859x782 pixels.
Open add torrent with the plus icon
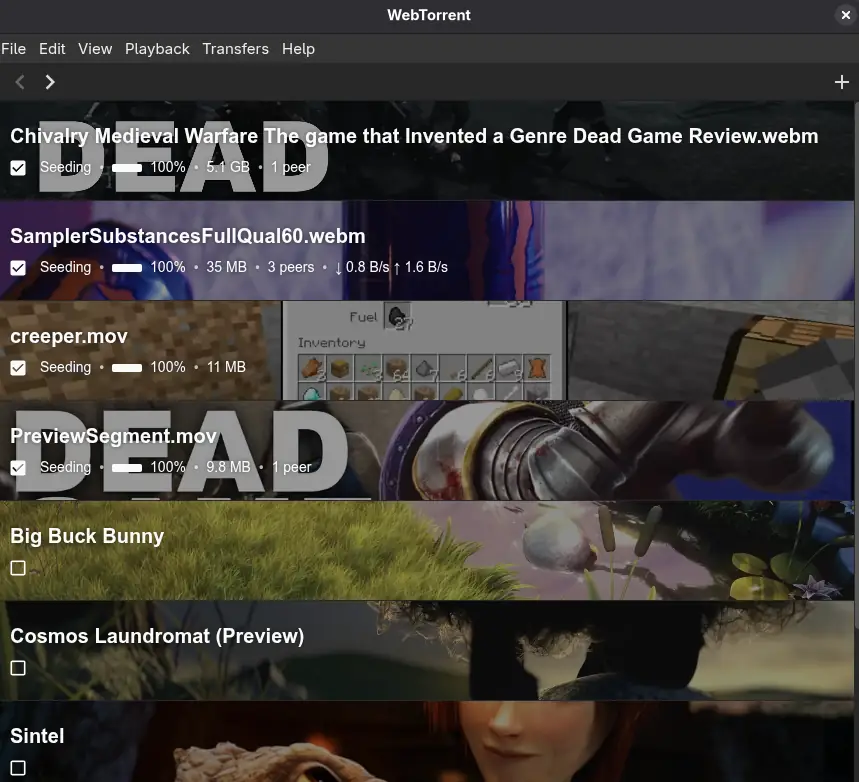point(841,82)
